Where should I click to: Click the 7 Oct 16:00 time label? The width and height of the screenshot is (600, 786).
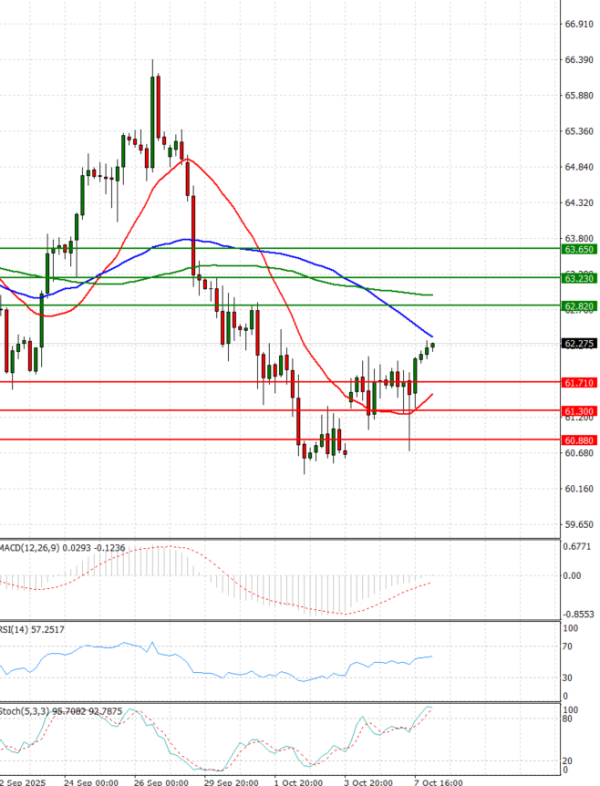pos(438,779)
